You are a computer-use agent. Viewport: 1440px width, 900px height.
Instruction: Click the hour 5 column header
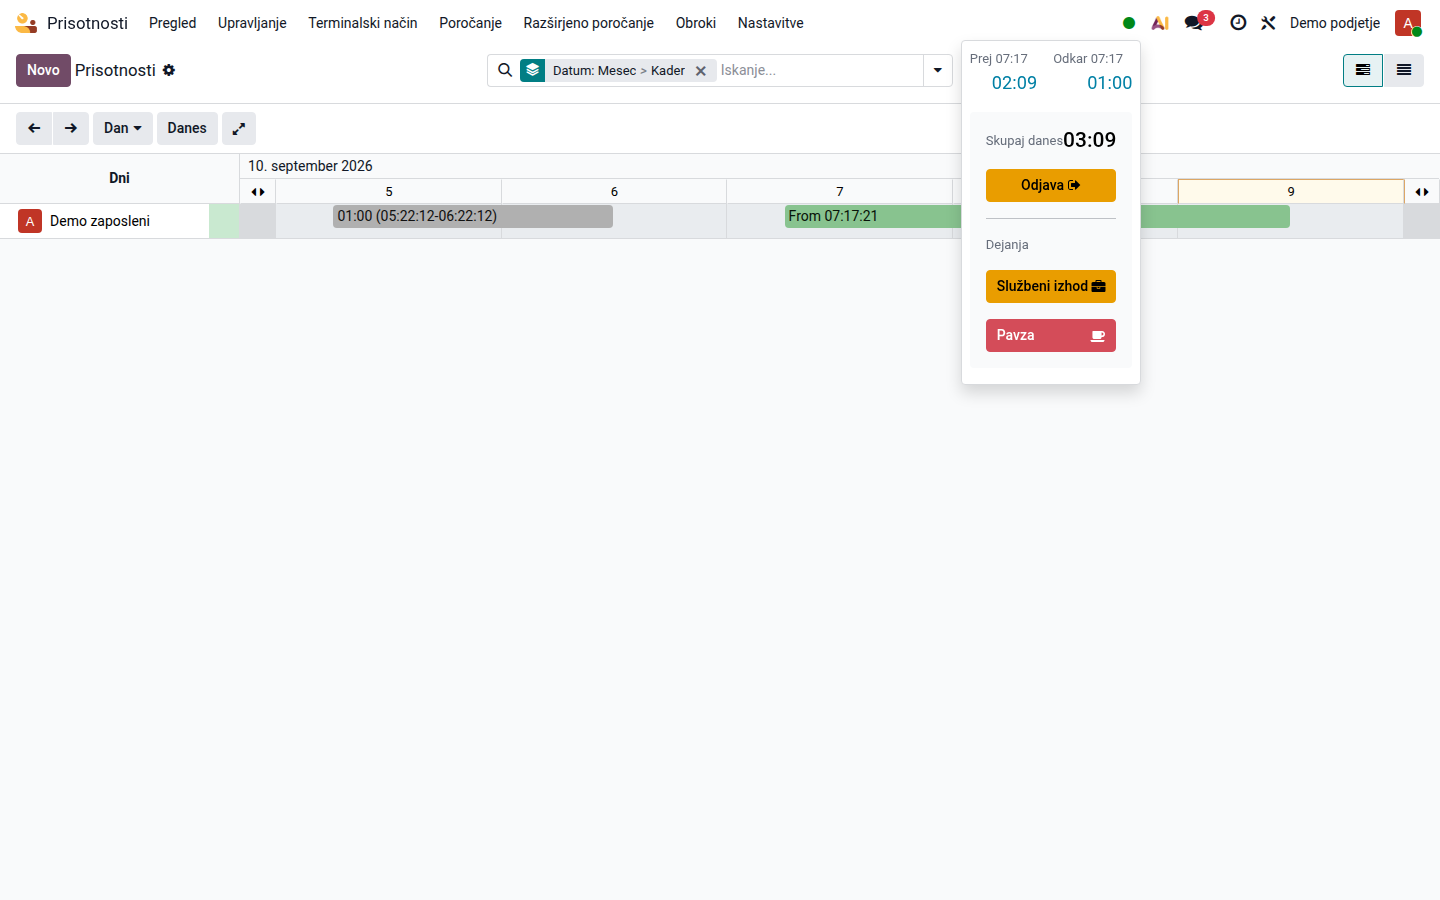pos(389,192)
